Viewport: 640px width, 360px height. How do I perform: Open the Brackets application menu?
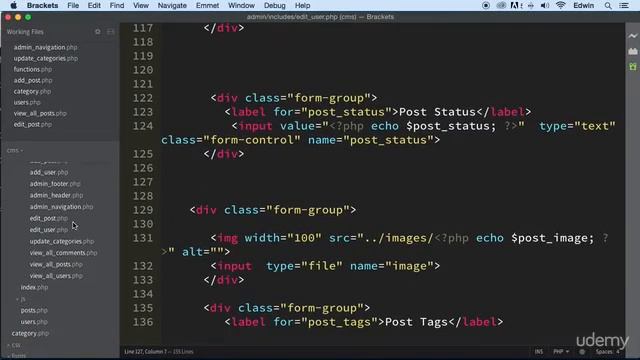click(x=42, y=5)
